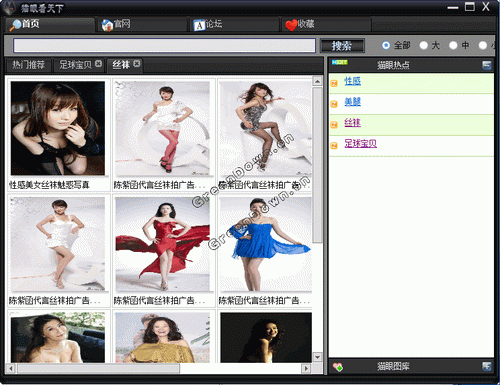Open thumbnail of woman in red flowing dress
Image resolution: width=500 pixels, height=385 pixels.
click(x=162, y=244)
